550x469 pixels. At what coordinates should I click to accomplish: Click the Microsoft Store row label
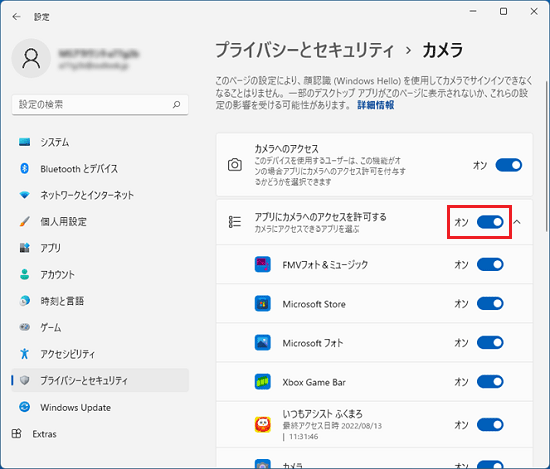pos(314,304)
